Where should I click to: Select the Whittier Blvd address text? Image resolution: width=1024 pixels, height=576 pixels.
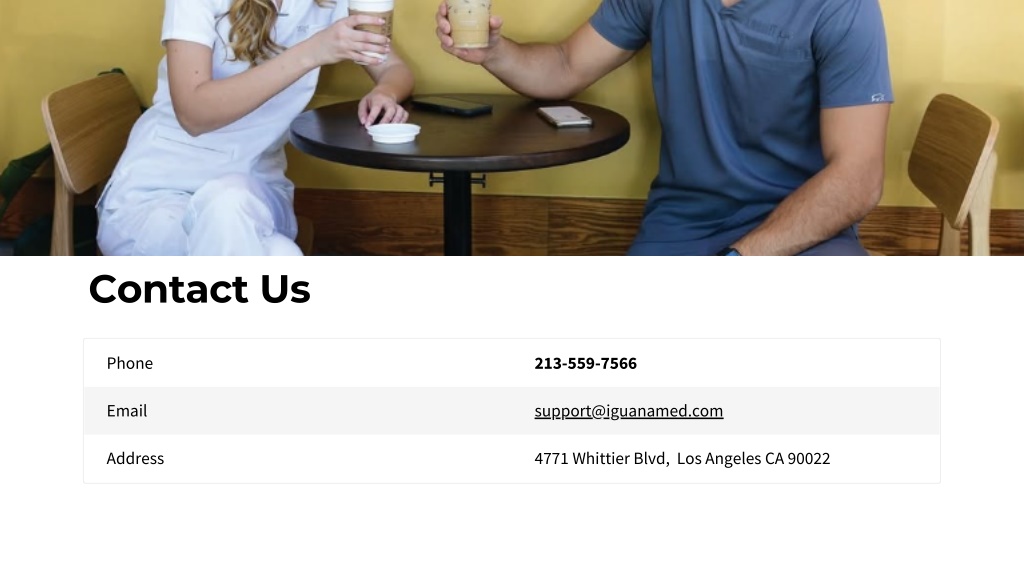pyautogui.click(x=682, y=458)
